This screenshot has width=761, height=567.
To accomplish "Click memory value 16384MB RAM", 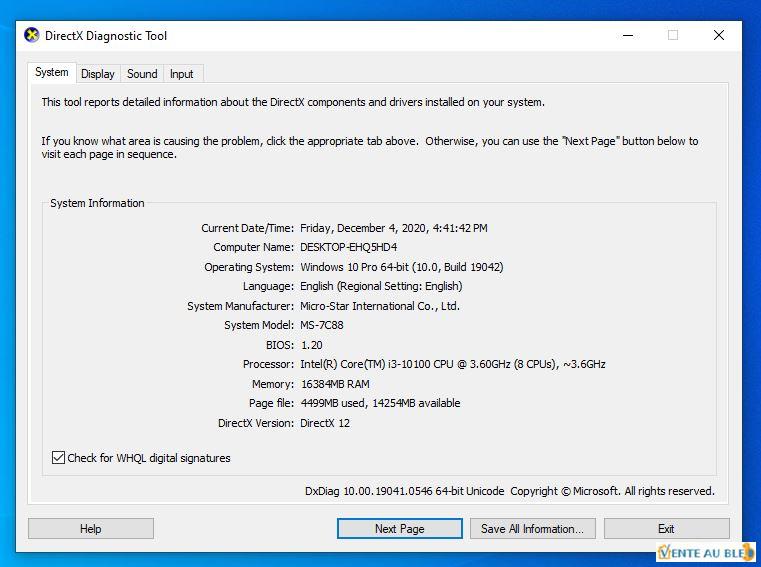I will (x=335, y=384).
